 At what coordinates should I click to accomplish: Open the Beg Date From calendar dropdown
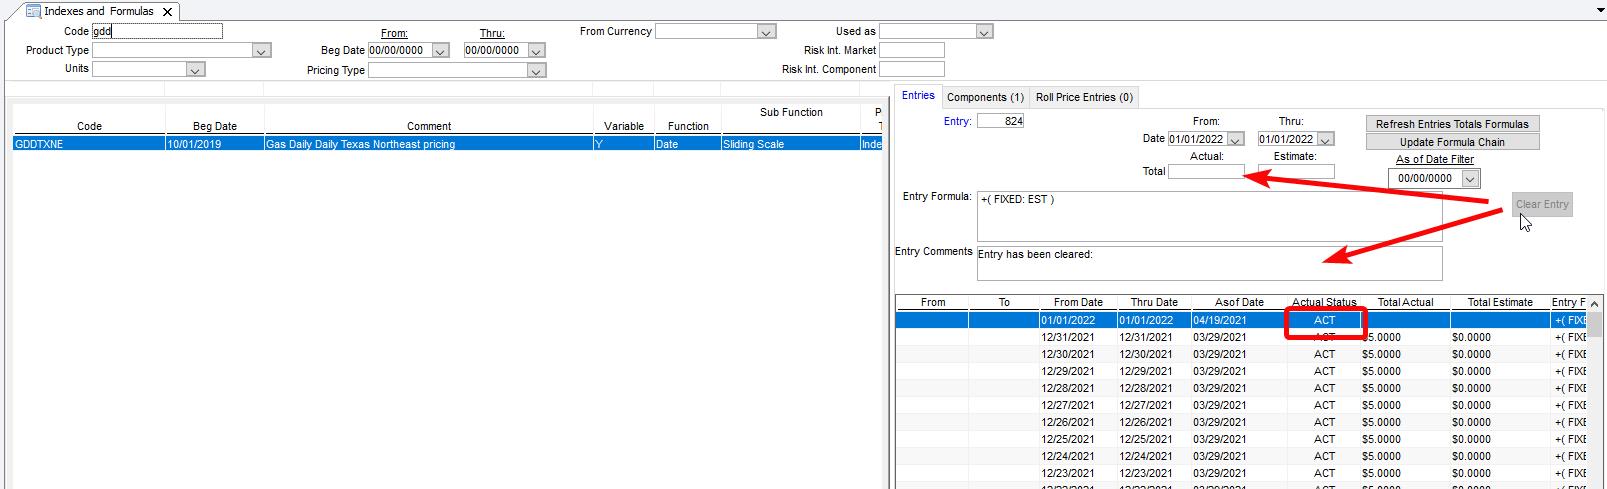click(440, 51)
